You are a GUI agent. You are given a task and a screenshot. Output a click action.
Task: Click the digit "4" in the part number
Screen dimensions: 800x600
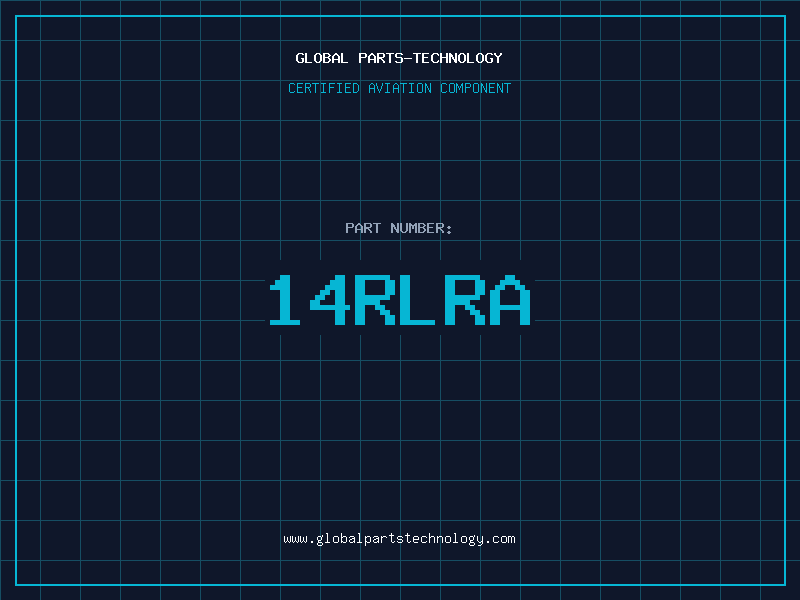[330, 300]
